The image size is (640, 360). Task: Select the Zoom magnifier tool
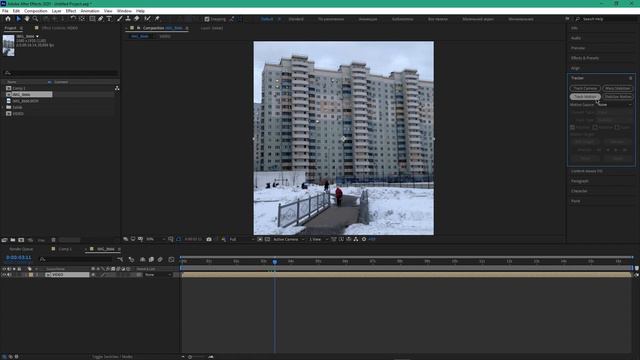[36, 19]
